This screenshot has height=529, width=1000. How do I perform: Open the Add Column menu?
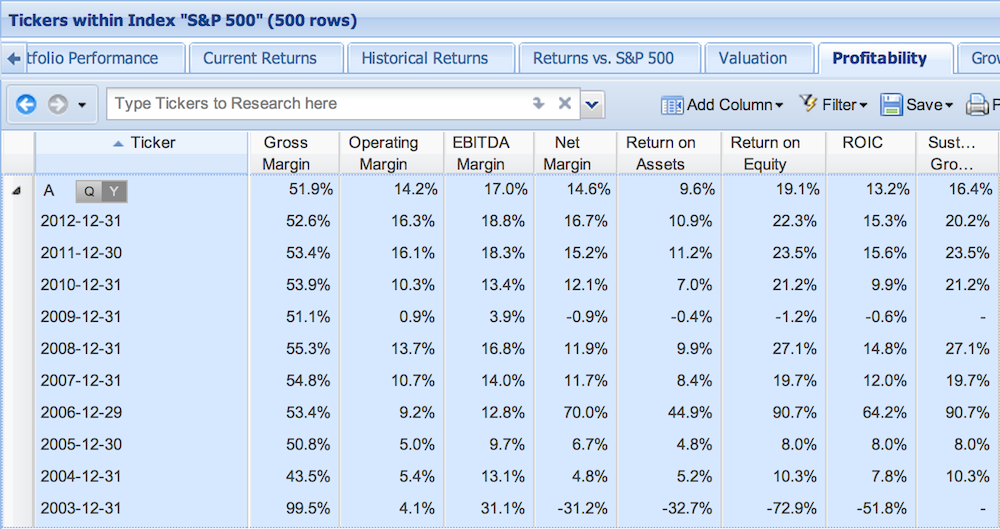pos(721,105)
